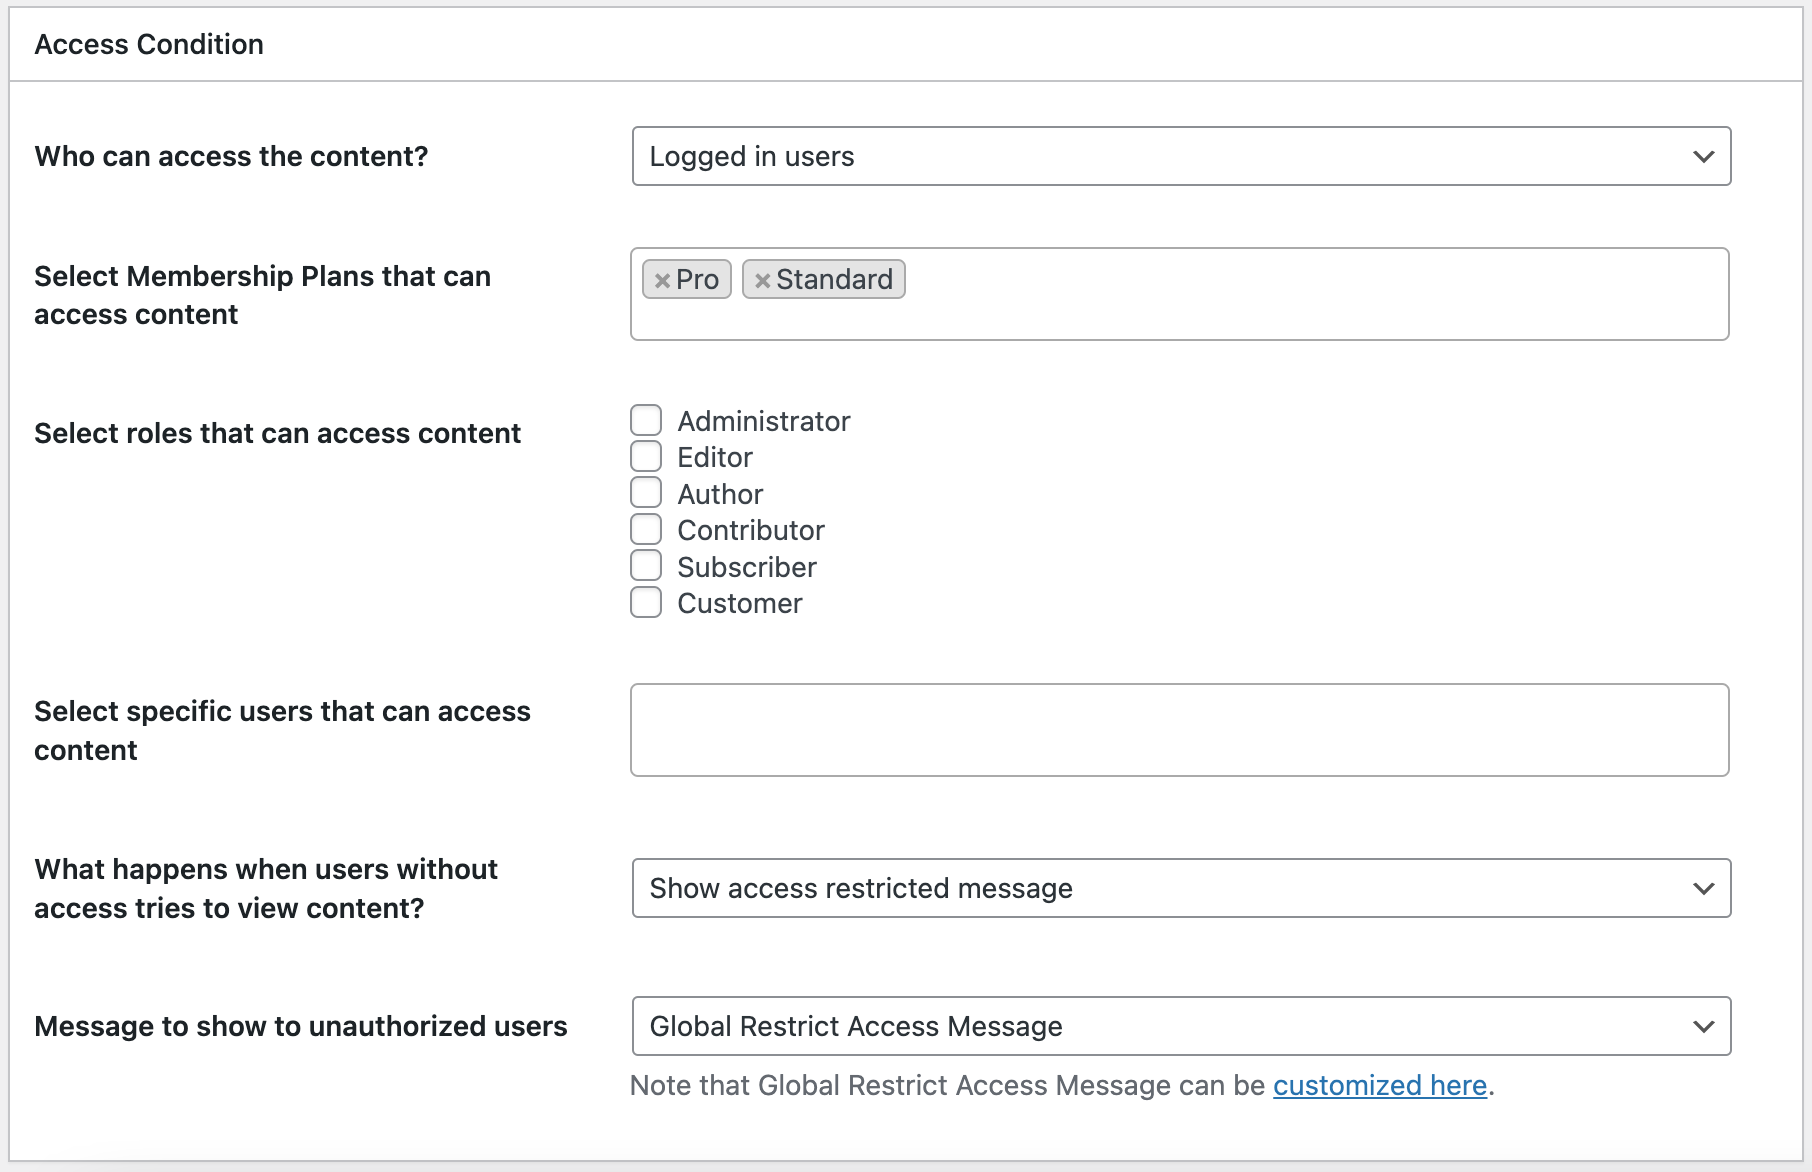Click the Access Condition panel heading
Screen dimensions: 1812x1172
click(149, 44)
